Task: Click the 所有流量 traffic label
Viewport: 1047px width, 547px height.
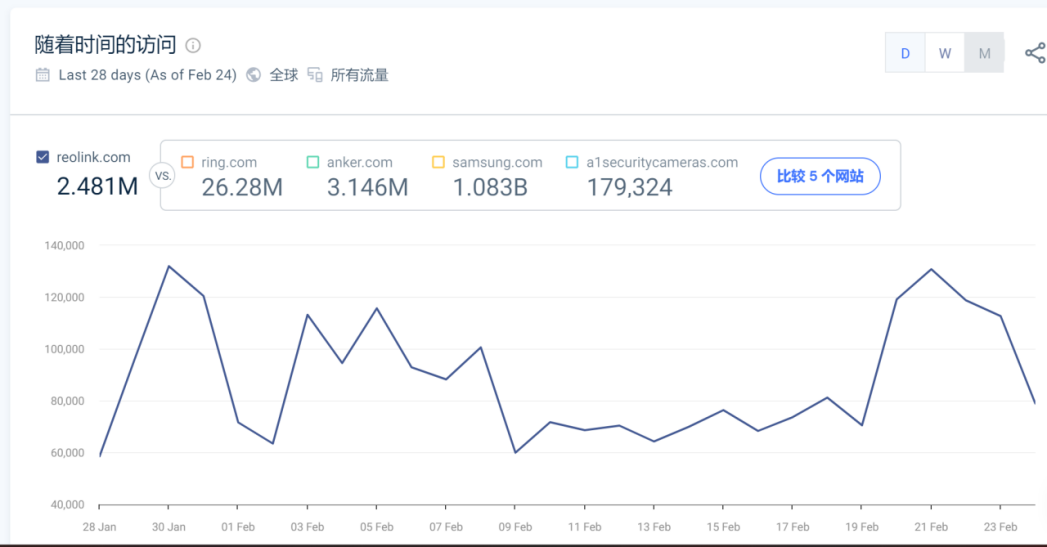Action: click(359, 75)
